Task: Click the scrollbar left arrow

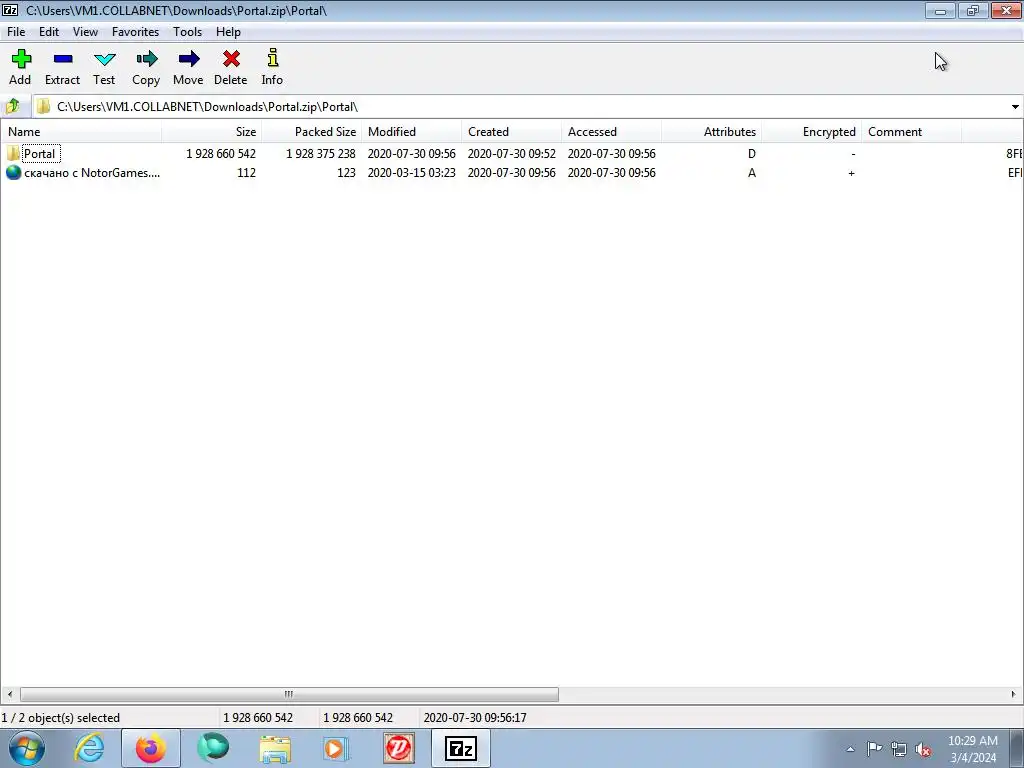Action: [x=9, y=694]
